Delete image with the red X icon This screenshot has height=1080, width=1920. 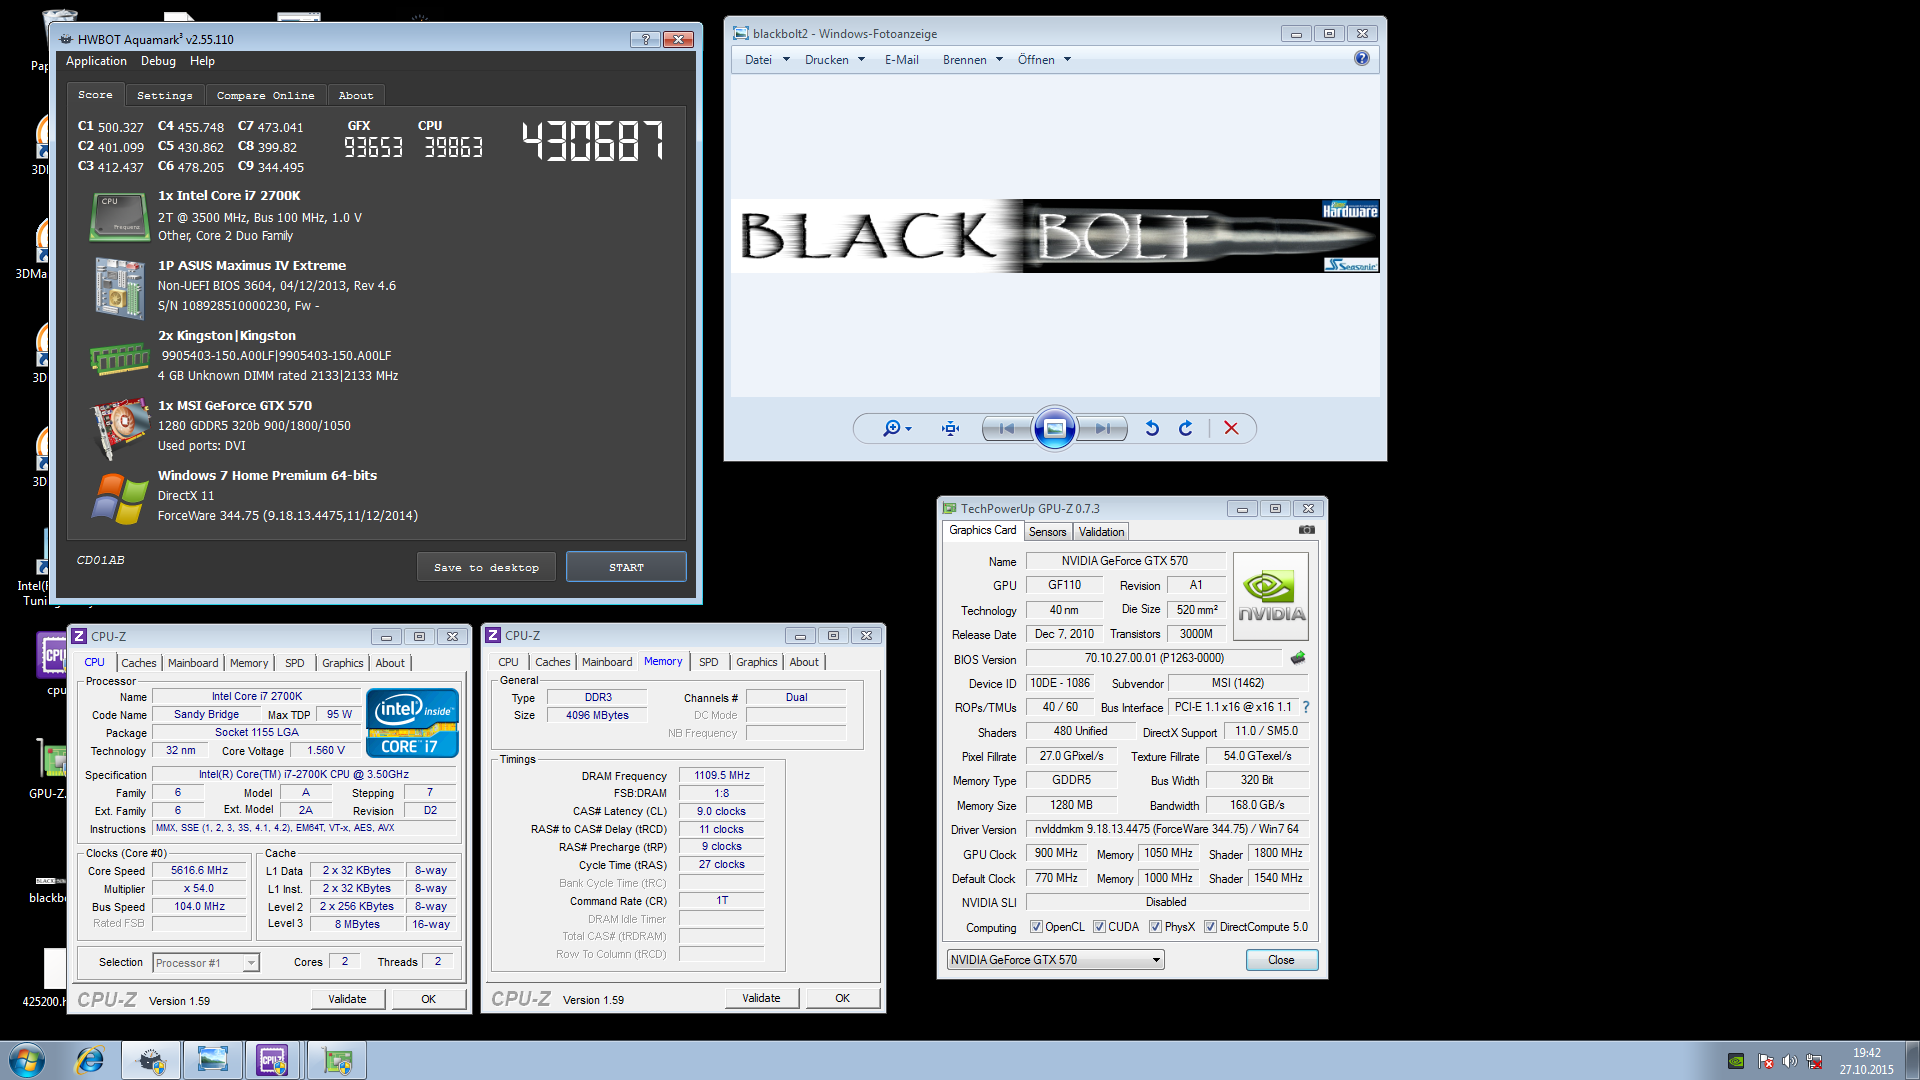pos(1231,428)
